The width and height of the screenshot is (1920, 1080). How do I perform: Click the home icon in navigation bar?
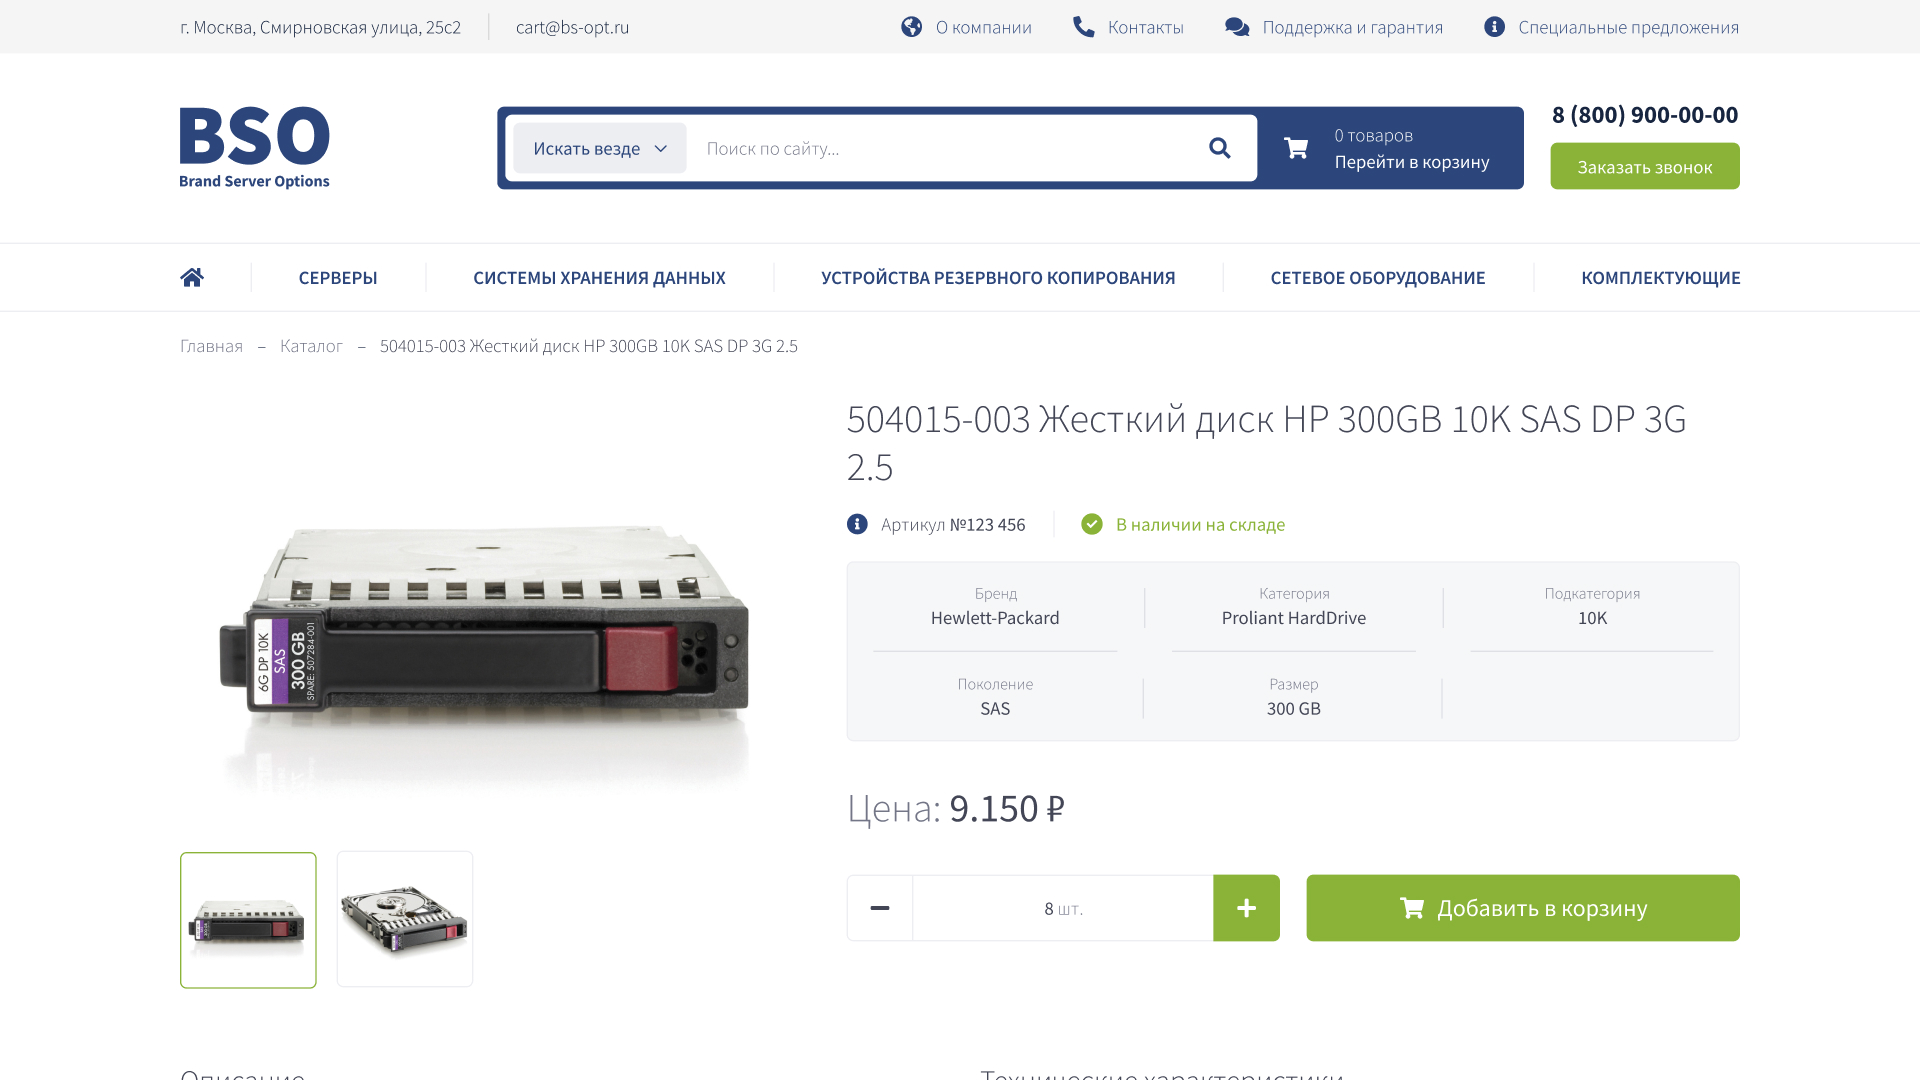(192, 277)
